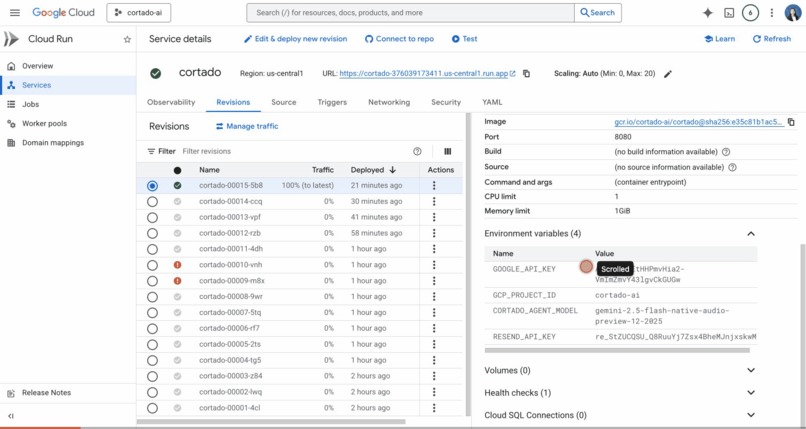Click the Google Cloud logo
The image size is (806, 429).
63,13
